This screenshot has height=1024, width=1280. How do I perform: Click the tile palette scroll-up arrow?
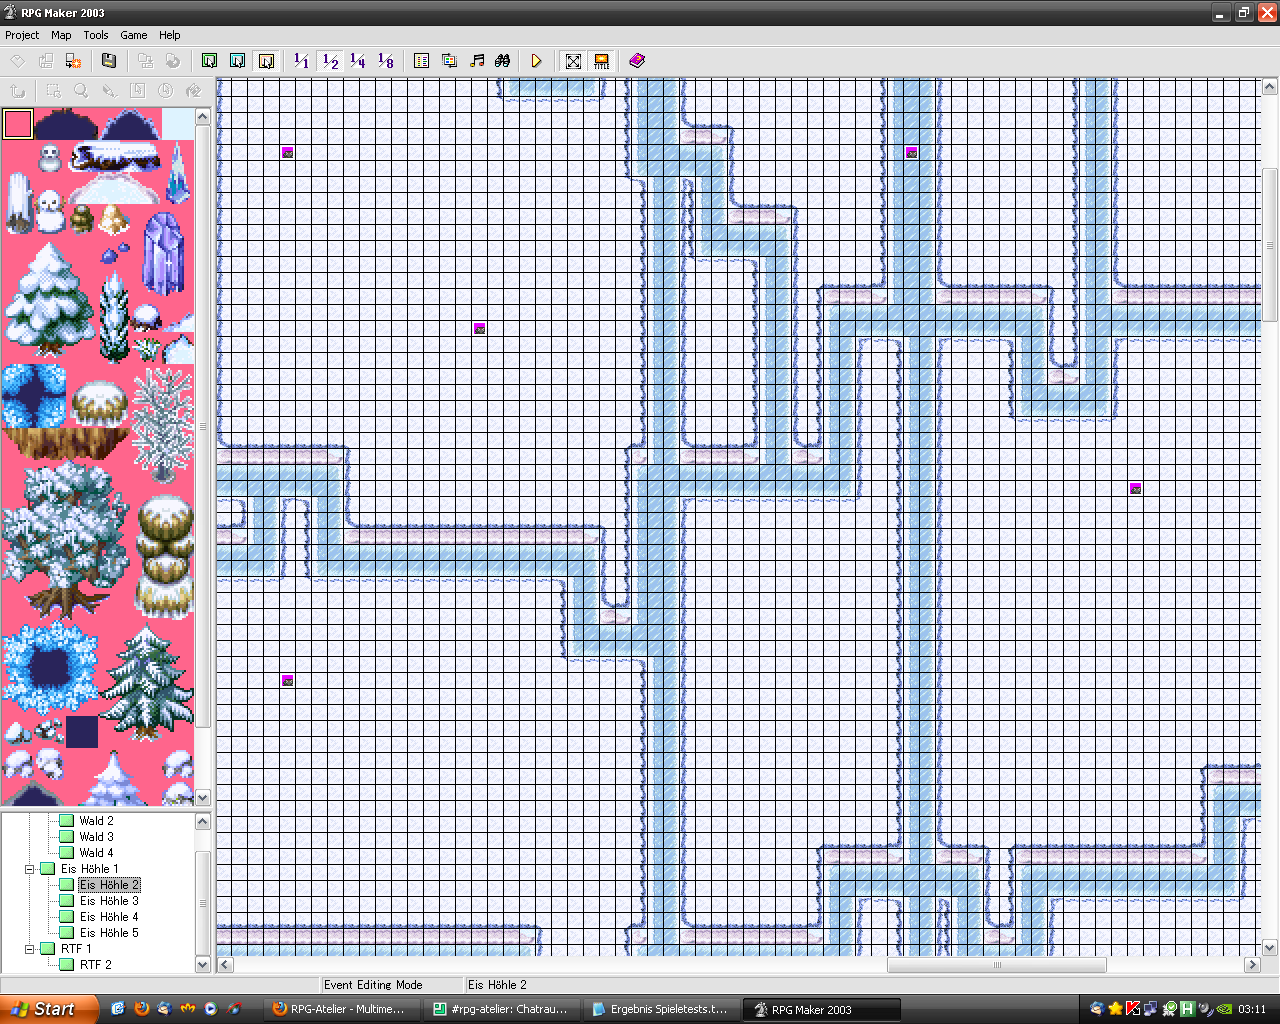pos(203,117)
